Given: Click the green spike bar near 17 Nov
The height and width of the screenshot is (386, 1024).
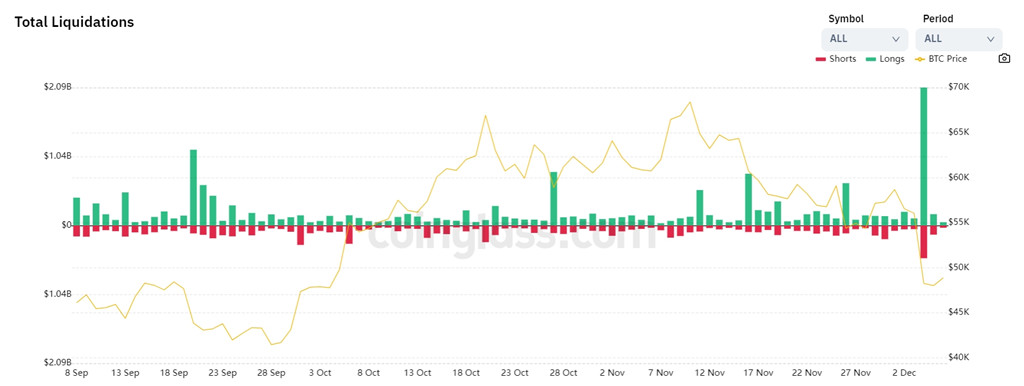Looking at the screenshot, I should [748, 200].
